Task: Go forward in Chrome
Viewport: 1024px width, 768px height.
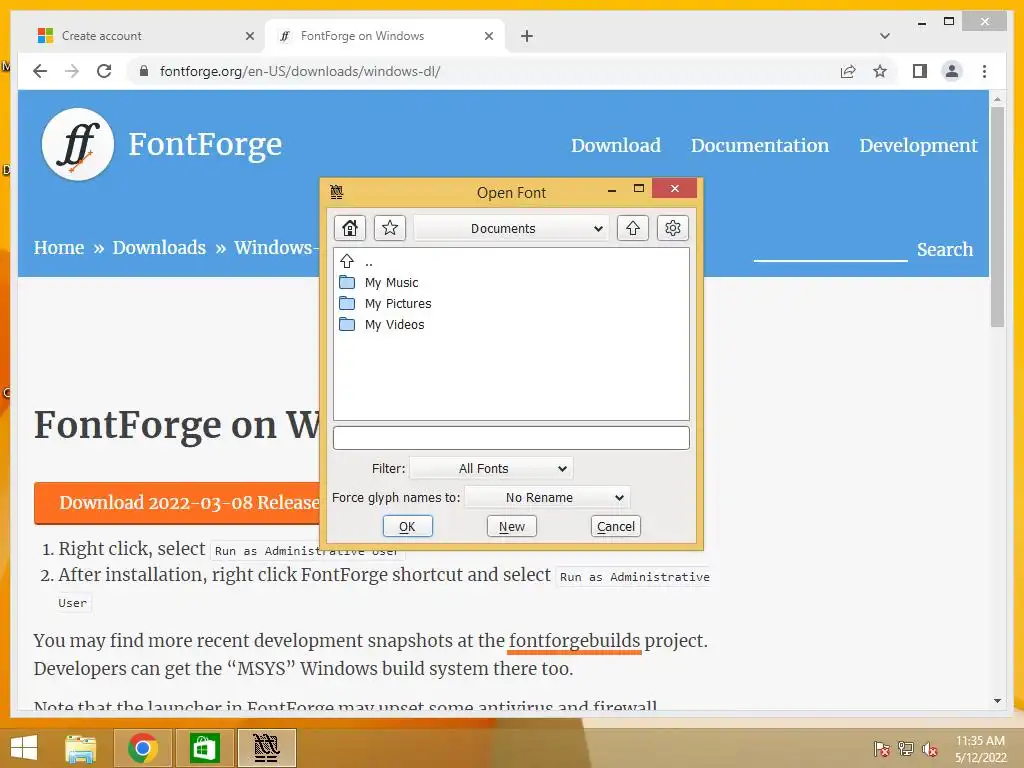Action: coord(72,71)
